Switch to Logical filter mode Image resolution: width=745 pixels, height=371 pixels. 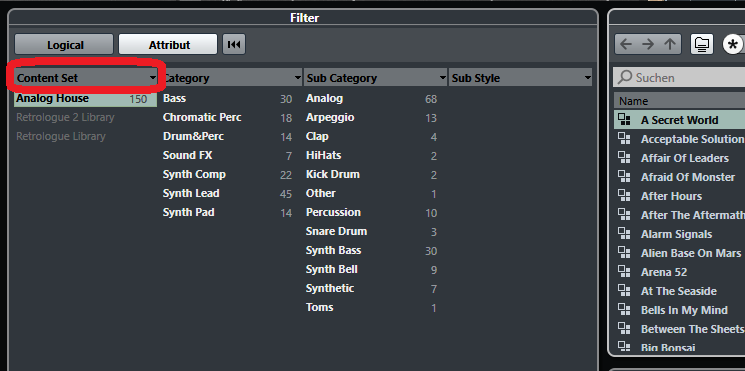64,45
